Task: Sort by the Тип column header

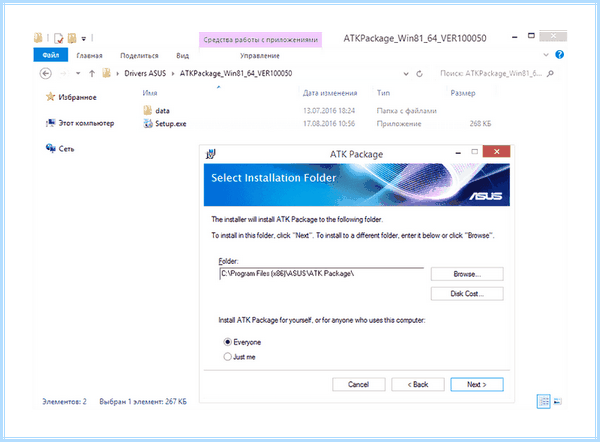Action: pos(383,93)
